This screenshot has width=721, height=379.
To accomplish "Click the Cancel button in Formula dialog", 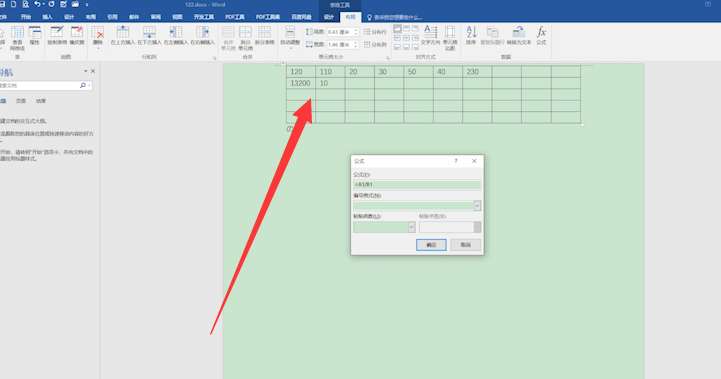I will click(x=466, y=245).
